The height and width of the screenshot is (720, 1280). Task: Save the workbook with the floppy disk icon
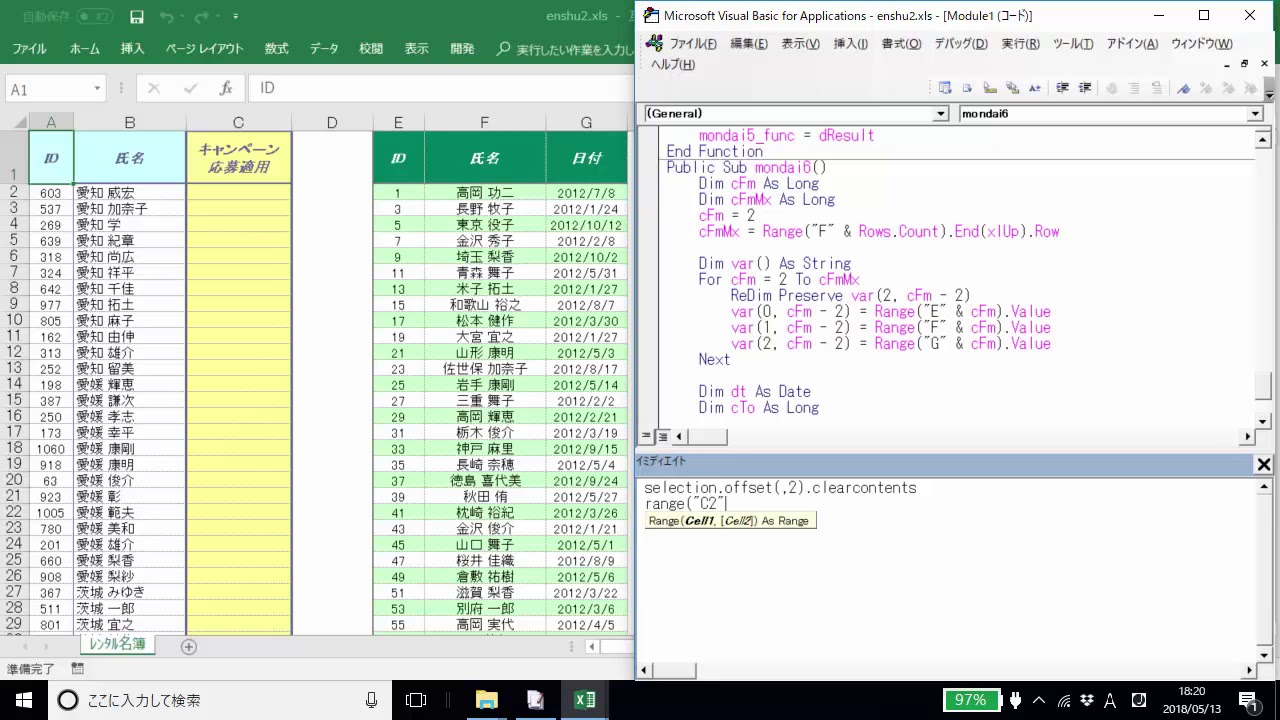pos(137,17)
